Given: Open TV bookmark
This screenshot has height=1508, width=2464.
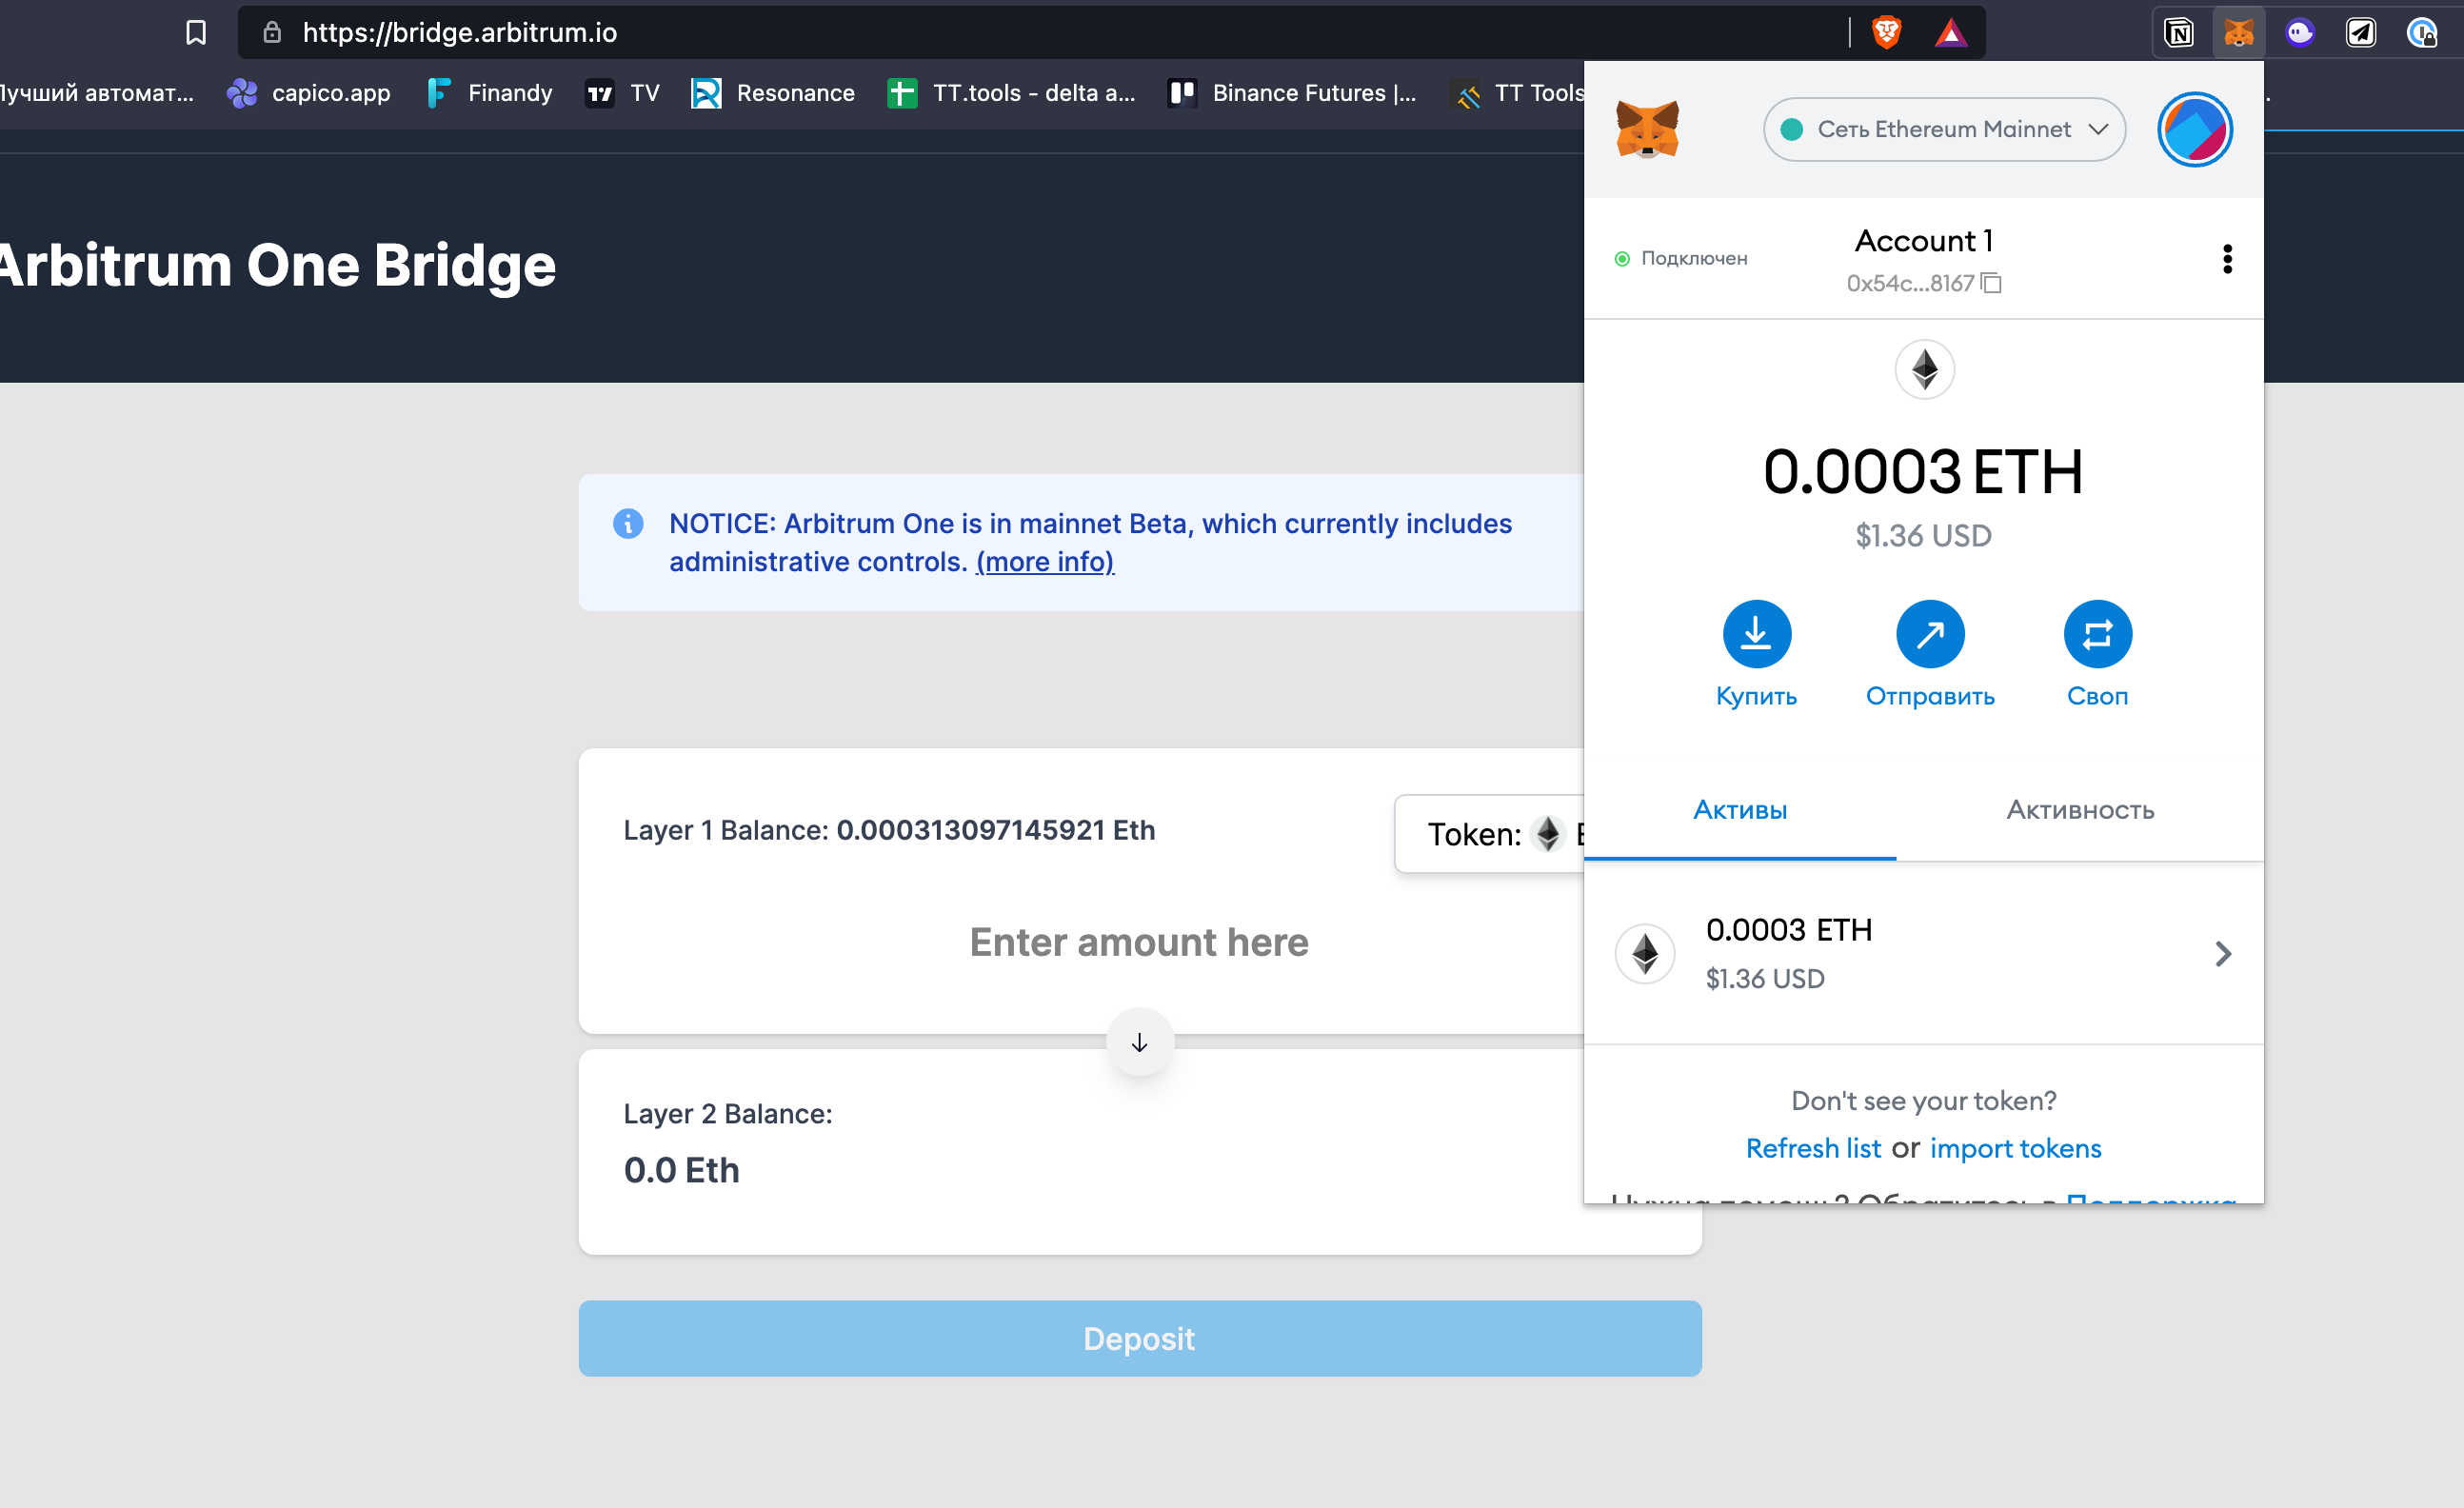Looking at the screenshot, I should [622, 93].
